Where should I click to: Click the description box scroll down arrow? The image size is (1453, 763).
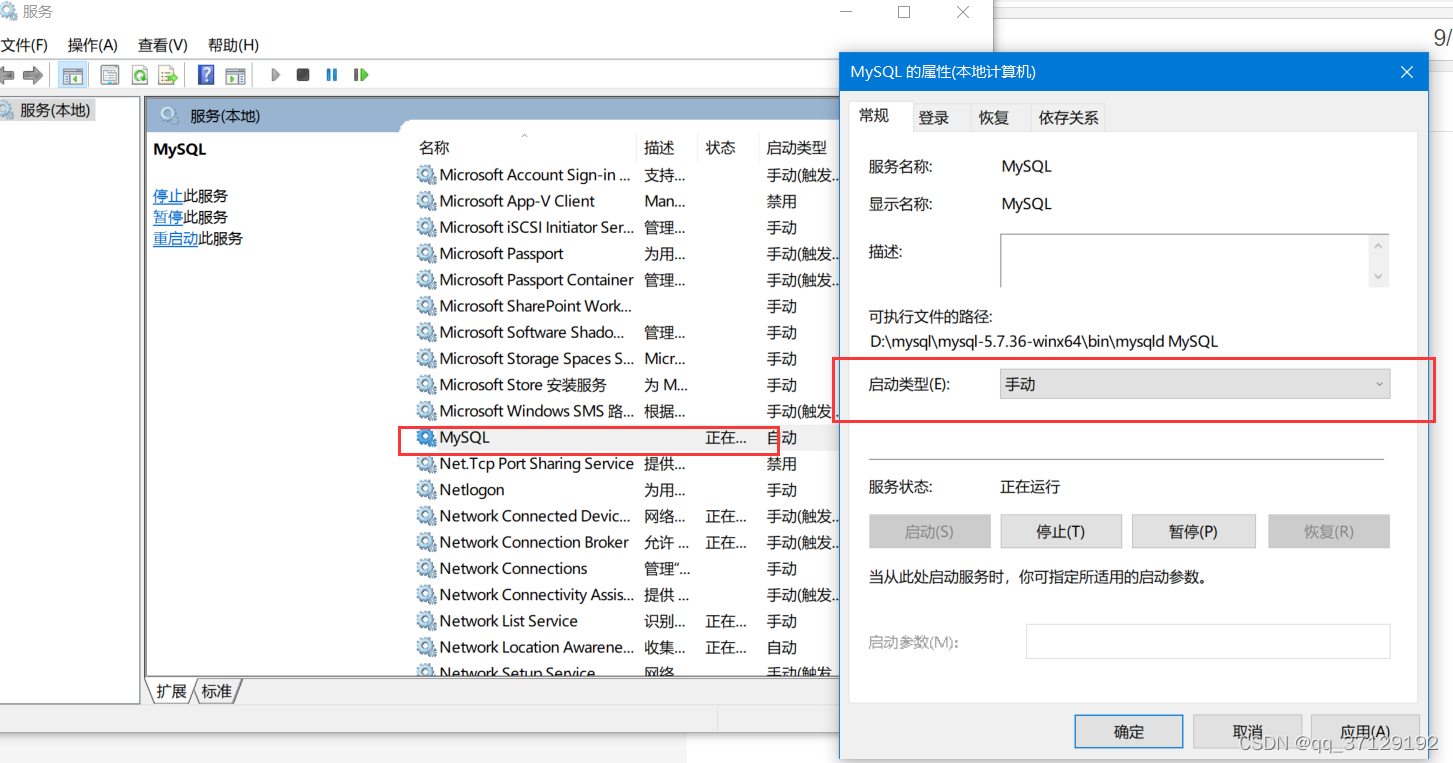[x=1379, y=276]
